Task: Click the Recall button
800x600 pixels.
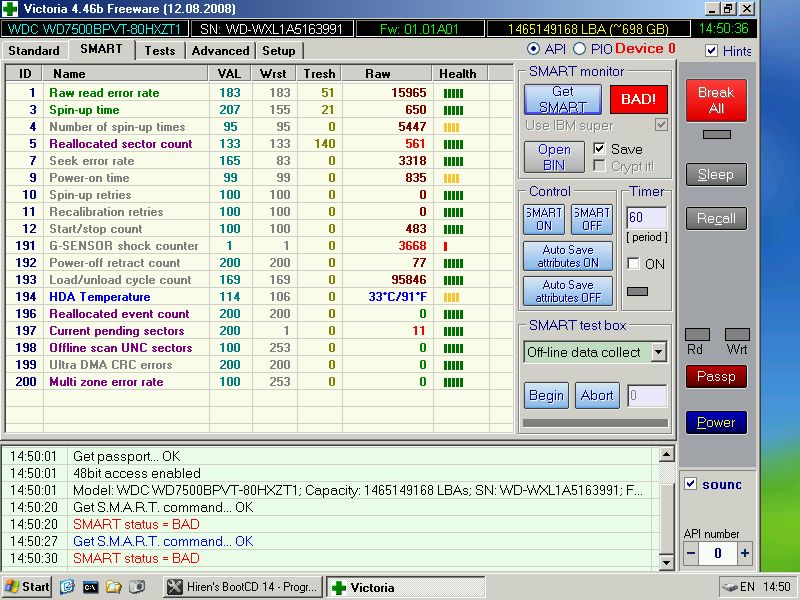Action: tap(716, 218)
